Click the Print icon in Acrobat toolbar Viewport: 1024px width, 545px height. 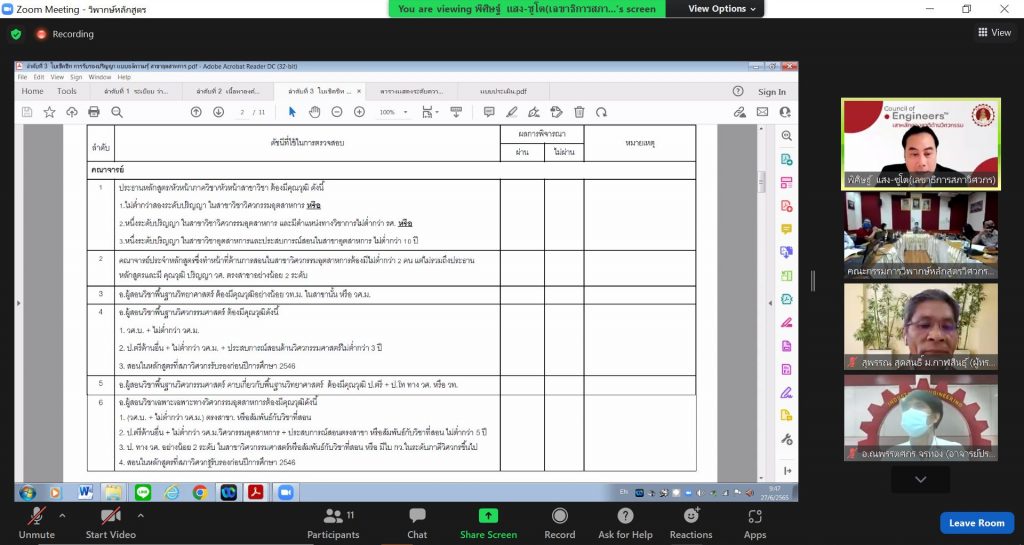pos(94,112)
